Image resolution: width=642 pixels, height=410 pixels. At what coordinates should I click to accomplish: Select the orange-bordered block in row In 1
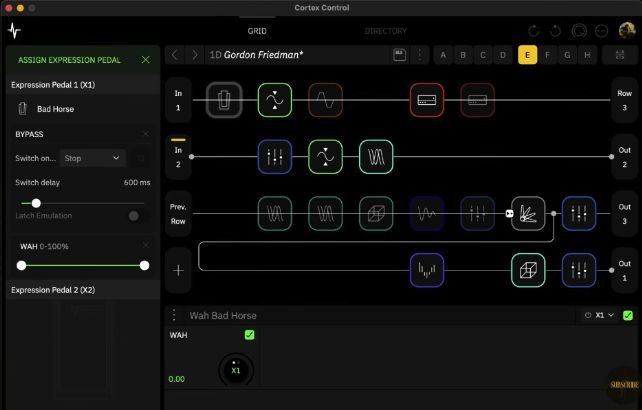coord(326,100)
